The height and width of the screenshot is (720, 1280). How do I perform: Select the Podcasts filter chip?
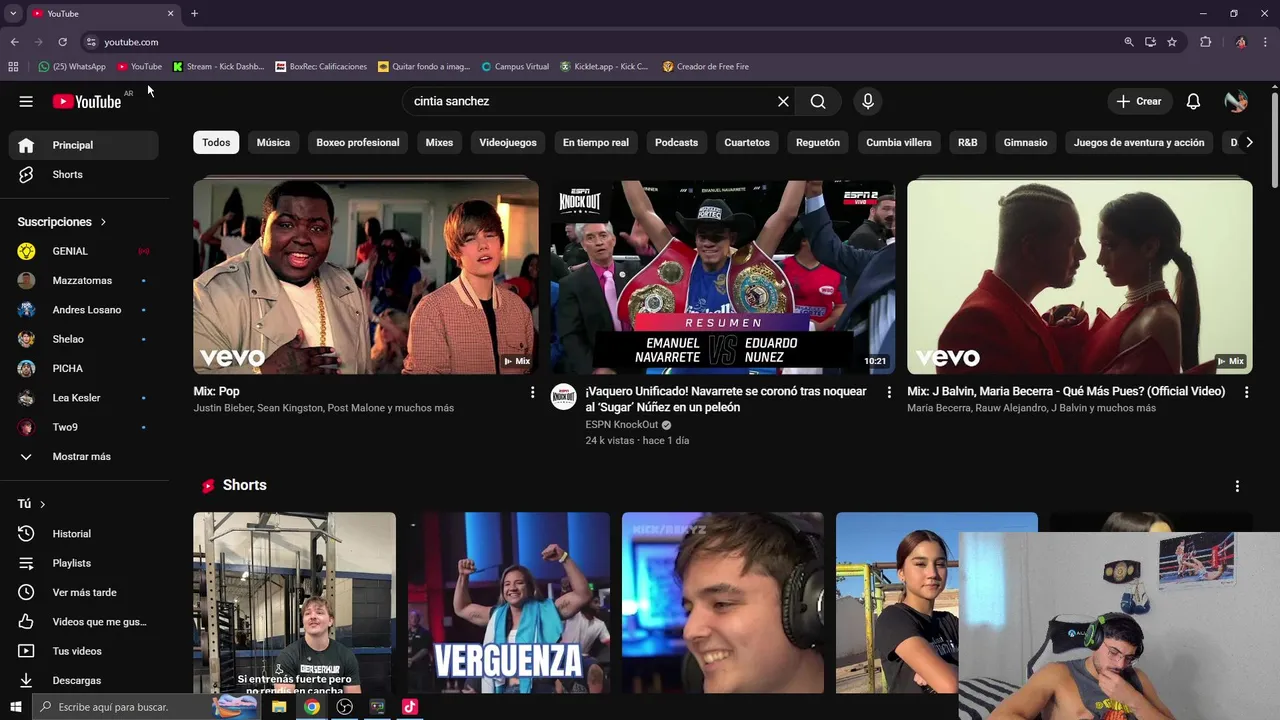[676, 142]
